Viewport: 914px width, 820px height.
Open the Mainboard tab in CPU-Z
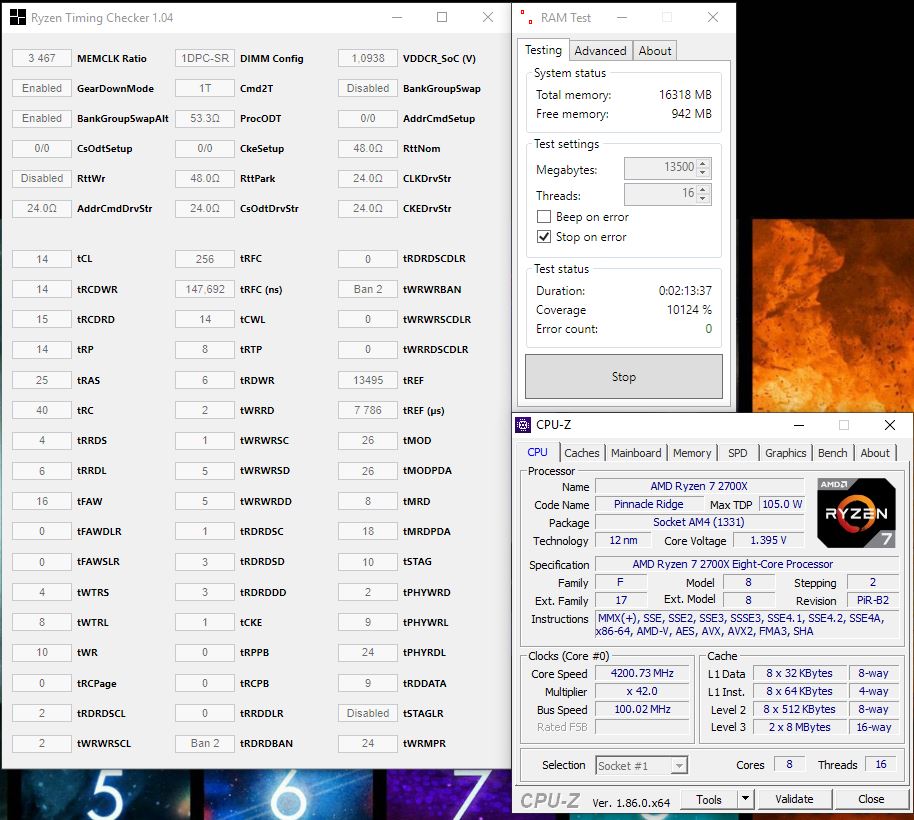[x=636, y=453]
